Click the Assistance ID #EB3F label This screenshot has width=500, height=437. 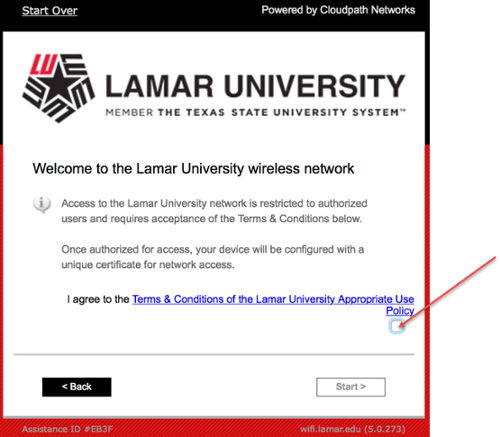pyautogui.click(x=67, y=429)
